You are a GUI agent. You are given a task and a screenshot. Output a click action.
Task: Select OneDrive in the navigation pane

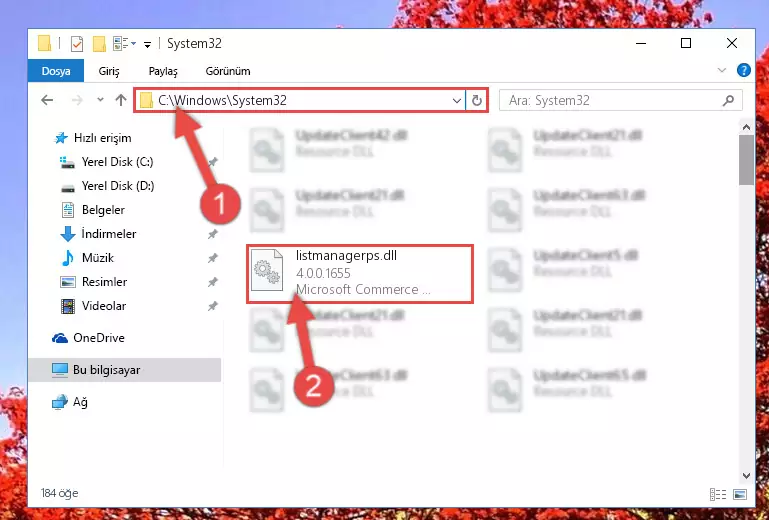pyautogui.click(x=99, y=338)
